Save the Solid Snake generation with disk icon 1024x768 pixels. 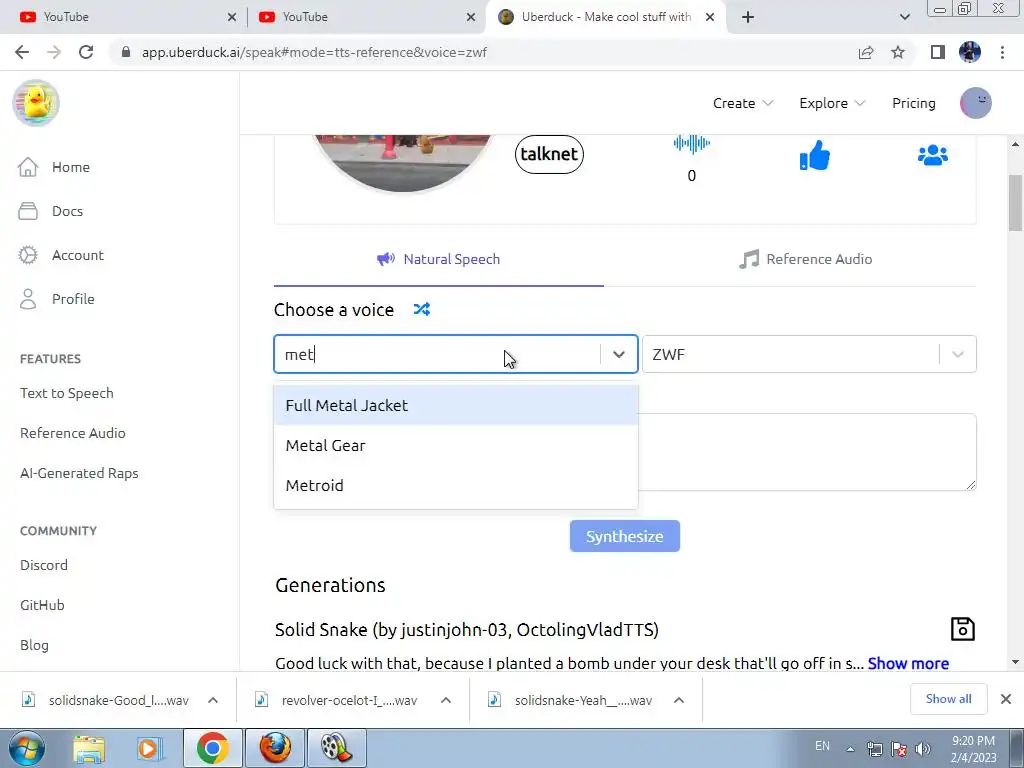pos(962,629)
